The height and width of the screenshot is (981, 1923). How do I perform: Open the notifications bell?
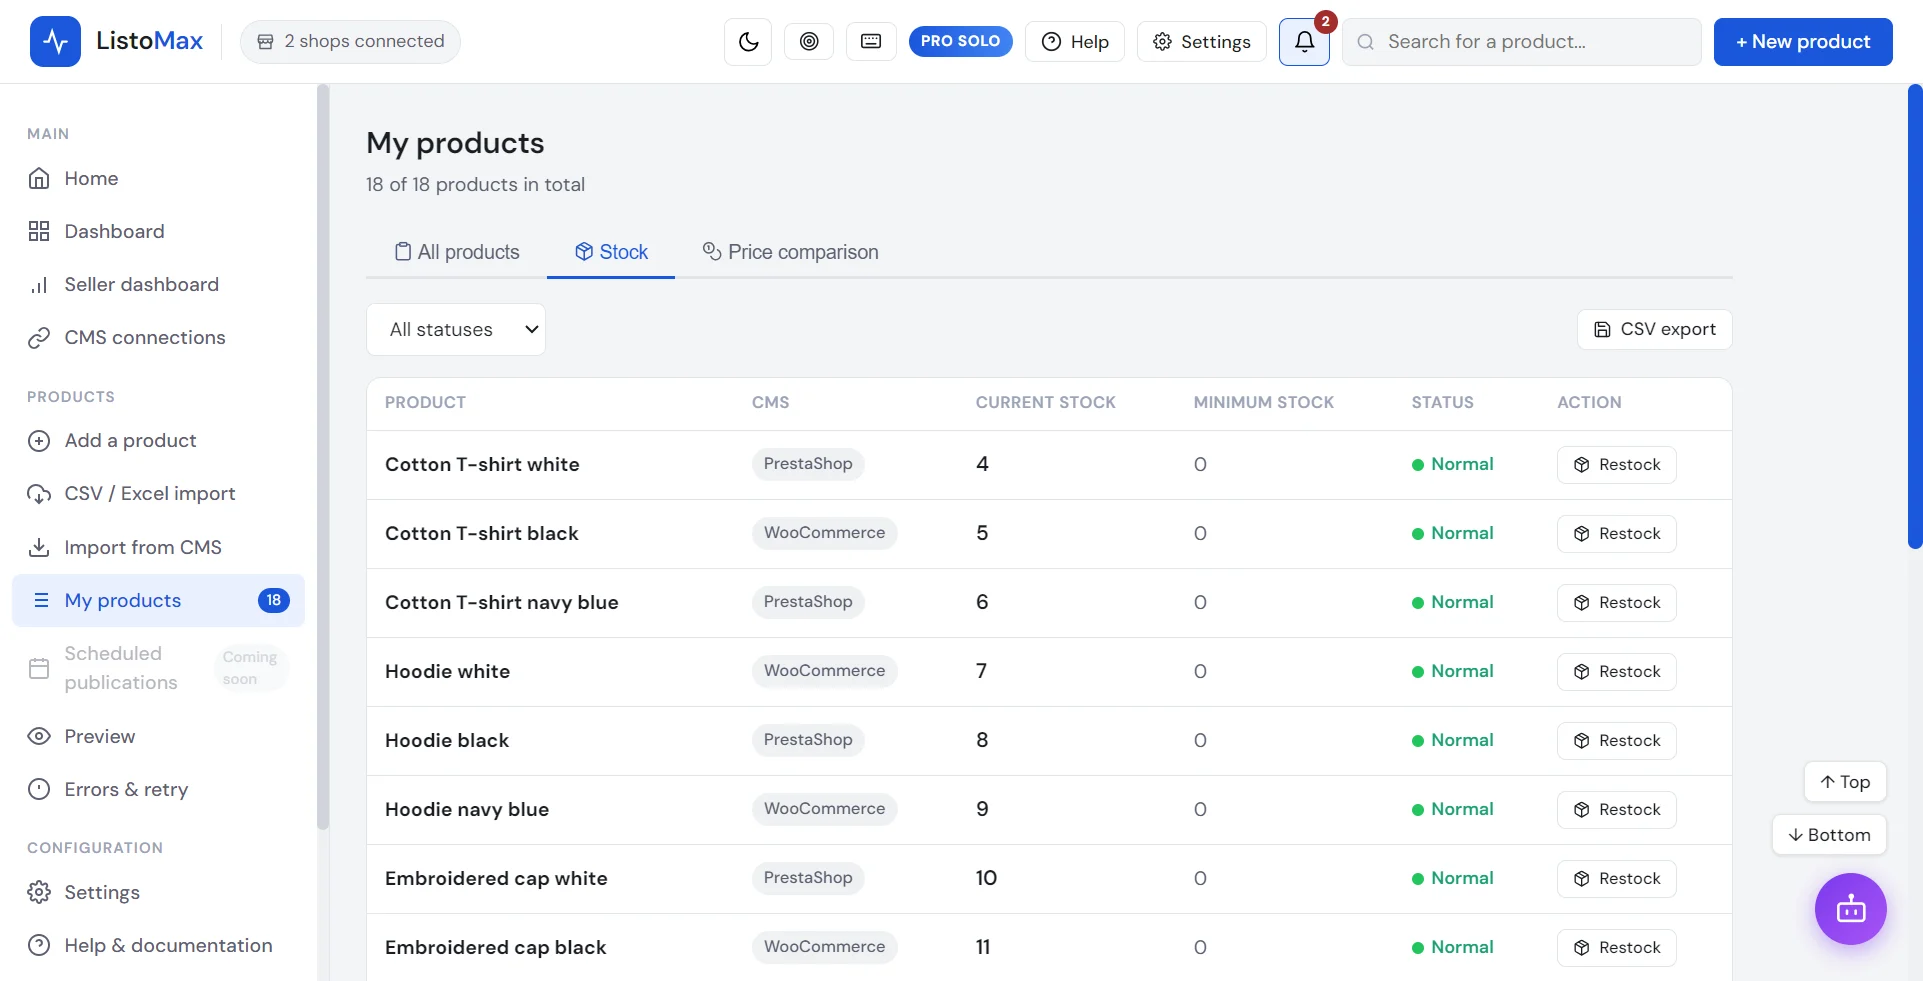point(1304,42)
